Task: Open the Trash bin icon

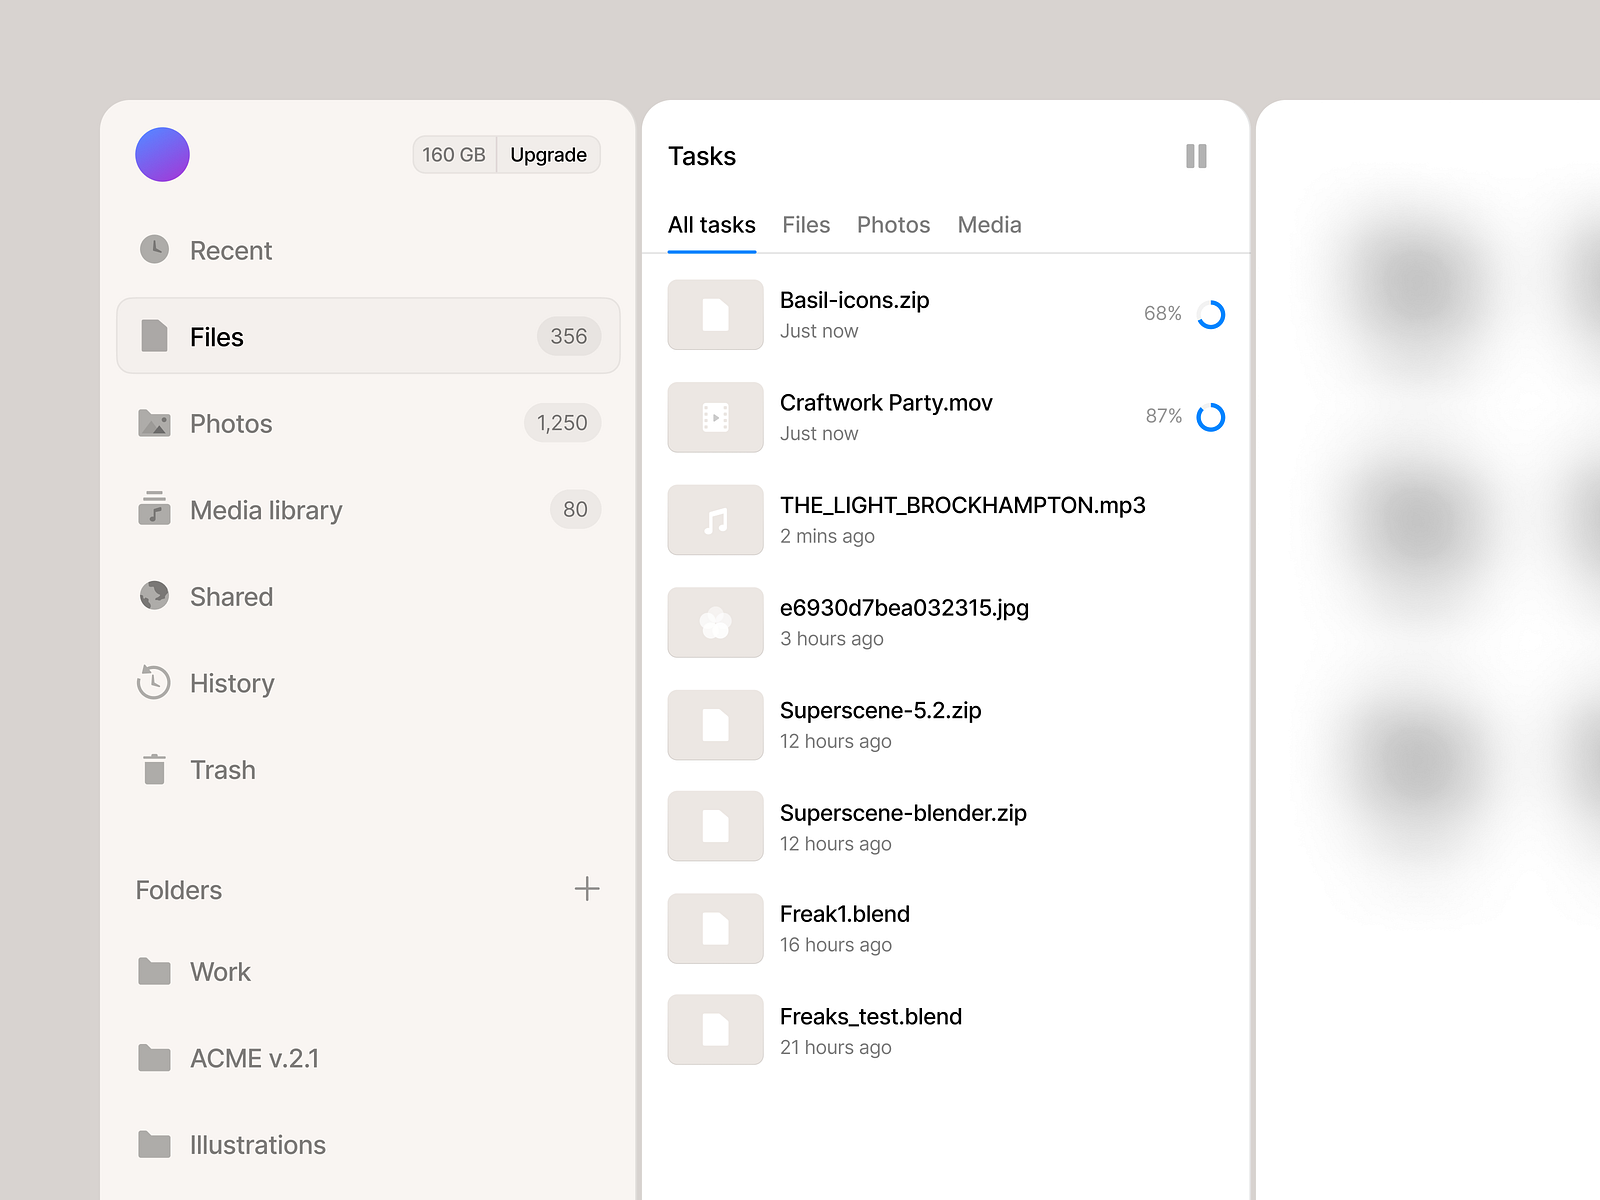Action: point(154,769)
